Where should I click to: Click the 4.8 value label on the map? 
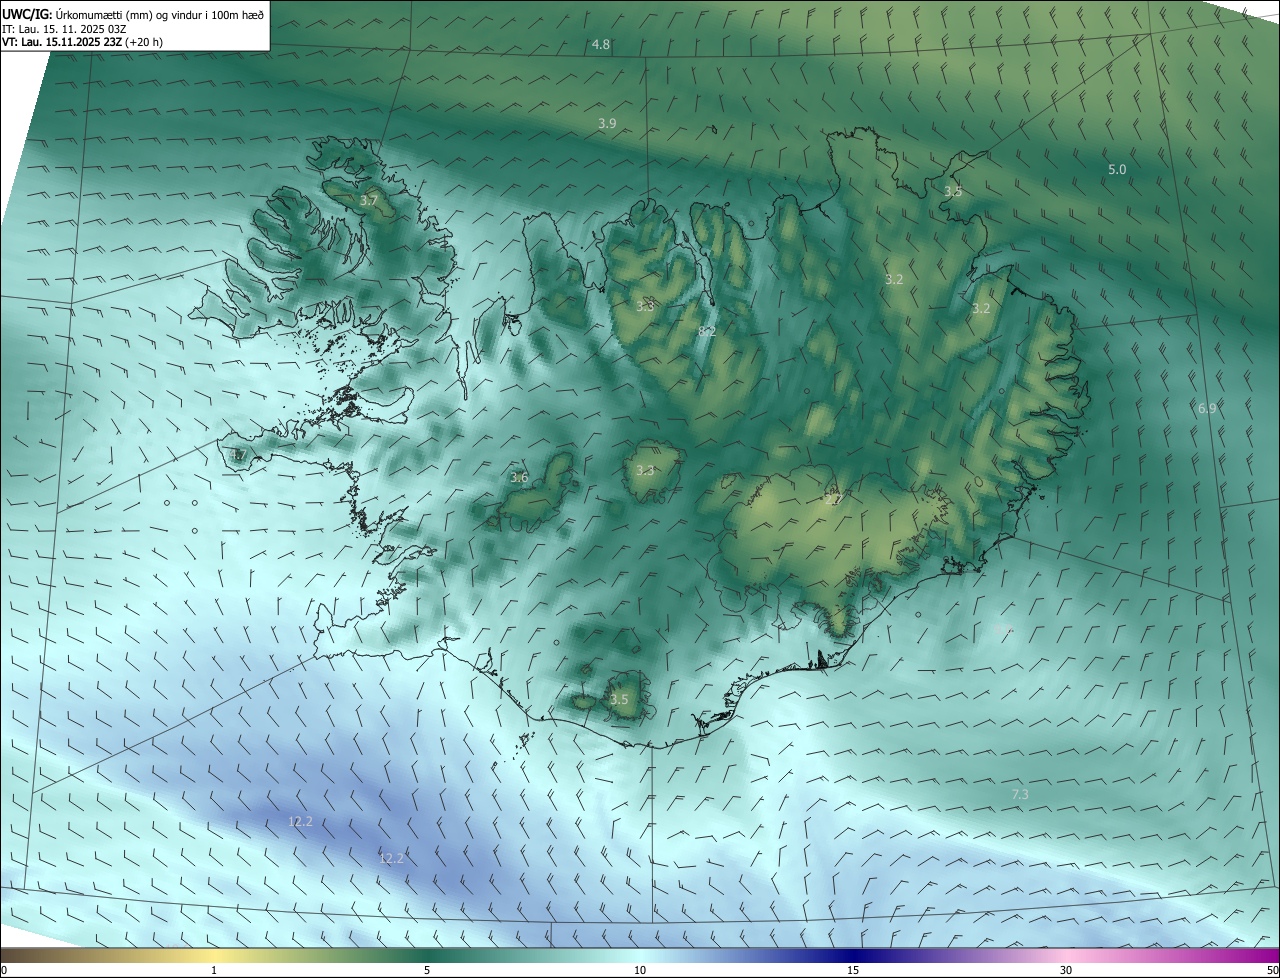click(x=601, y=45)
